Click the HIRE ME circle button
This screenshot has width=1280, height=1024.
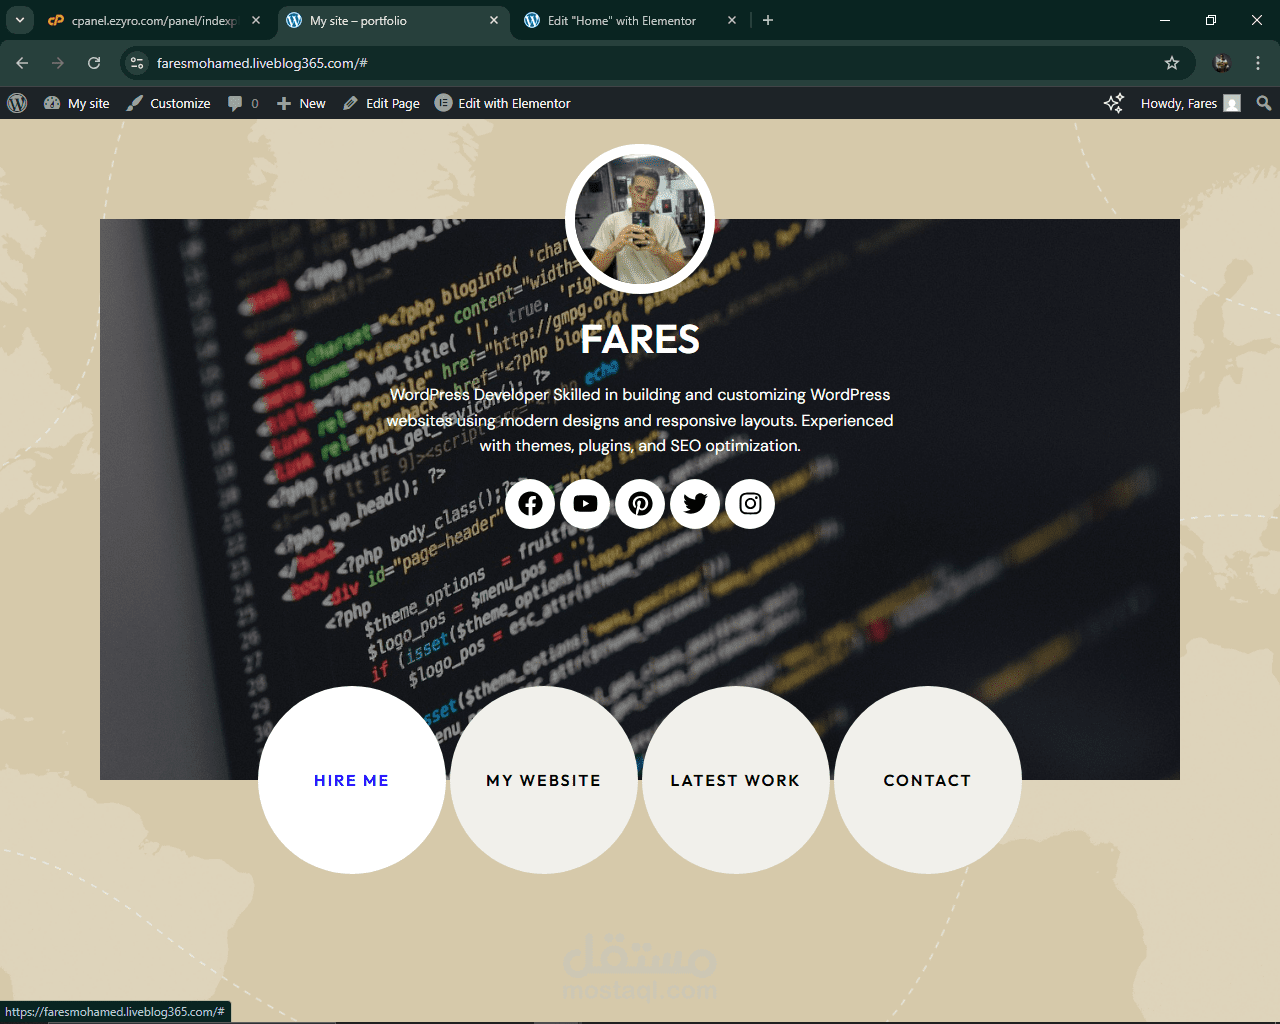352,780
